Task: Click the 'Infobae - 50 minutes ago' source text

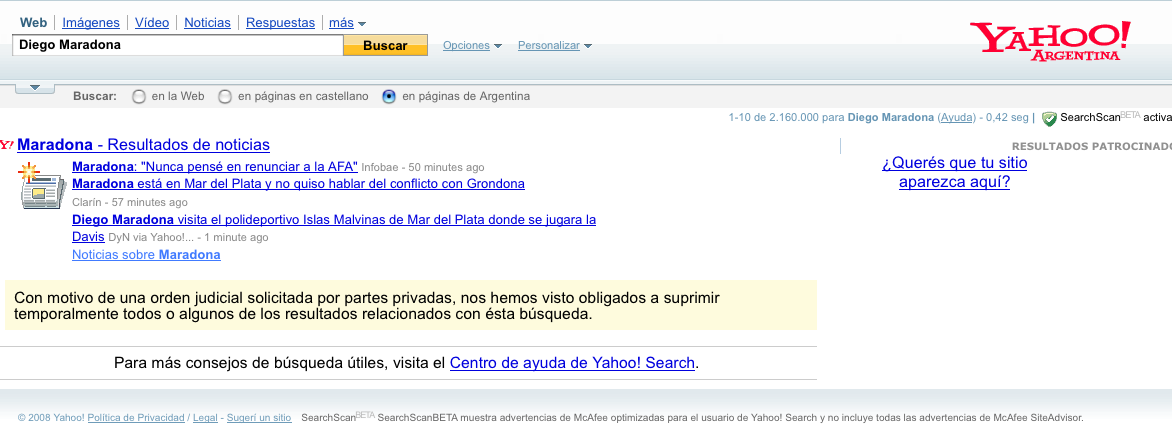Action: tap(423, 167)
